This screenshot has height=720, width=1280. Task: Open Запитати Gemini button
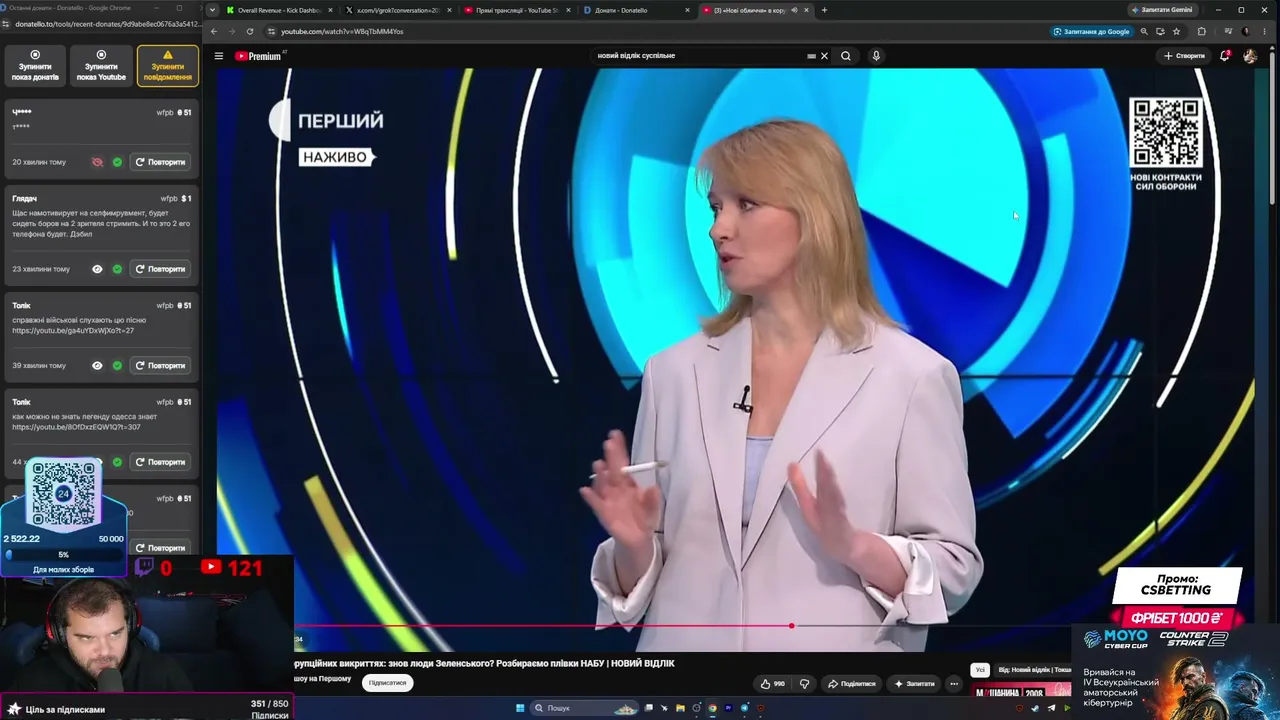(1162, 10)
